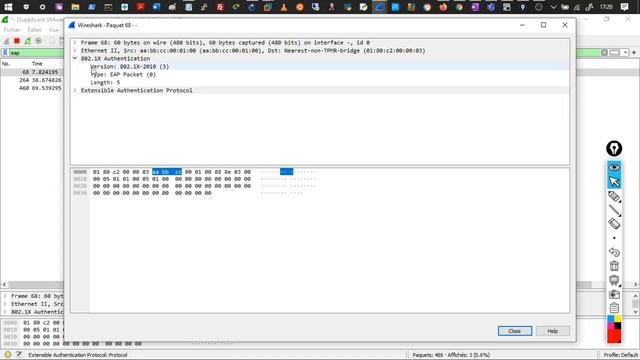Pick the red color swatch
Viewport: 640px width, 360px height.
pyautogui.click(x=614, y=336)
